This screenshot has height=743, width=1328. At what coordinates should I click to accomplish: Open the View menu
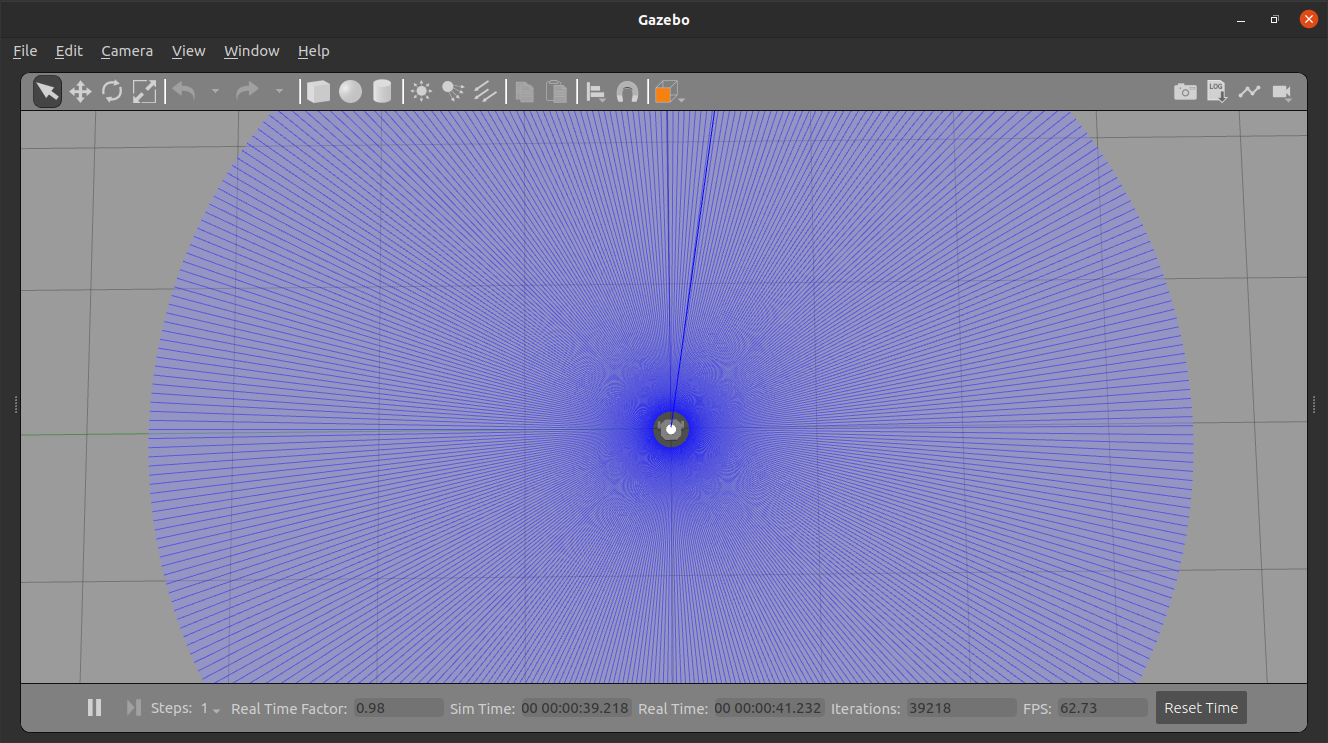188,51
